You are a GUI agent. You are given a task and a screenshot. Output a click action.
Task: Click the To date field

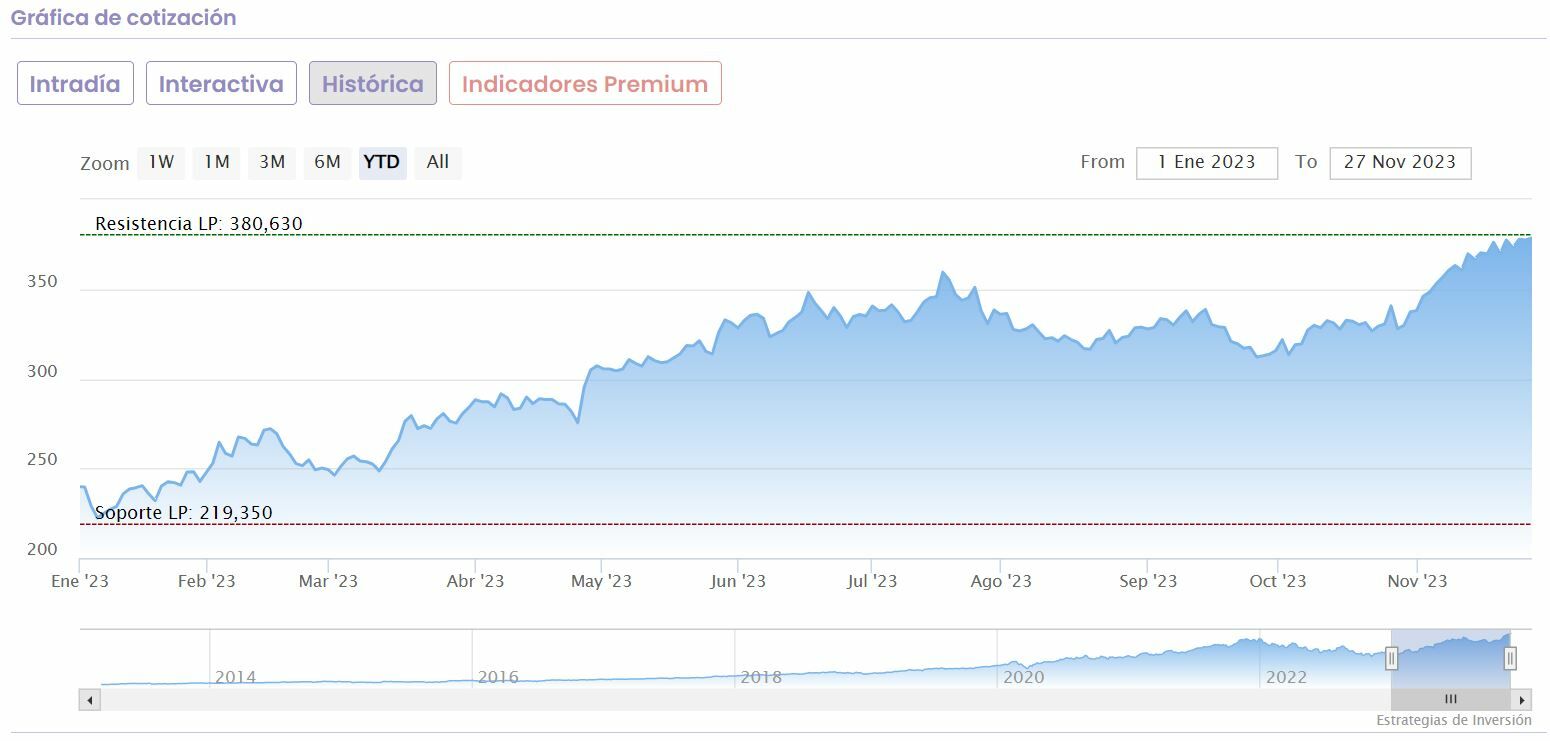click(x=1399, y=162)
